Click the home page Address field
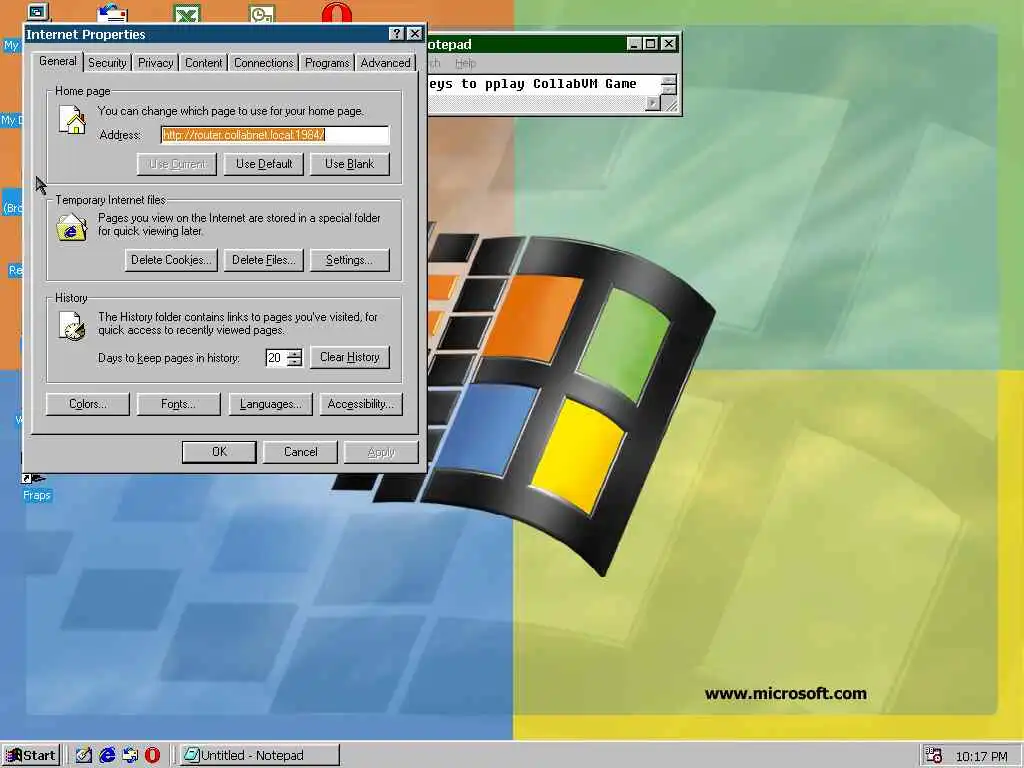Screen dimensions: 1024x768 tap(275, 135)
